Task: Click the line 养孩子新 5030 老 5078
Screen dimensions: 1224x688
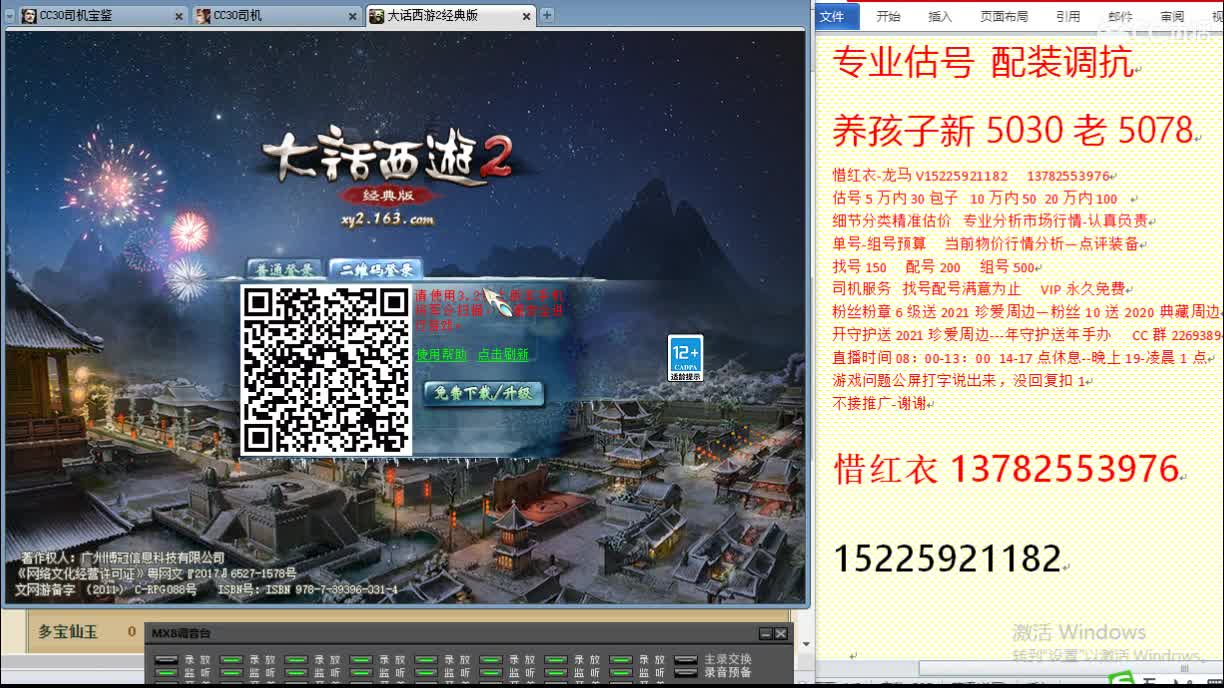Action: pyautogui.click(x=1012, y=130)
